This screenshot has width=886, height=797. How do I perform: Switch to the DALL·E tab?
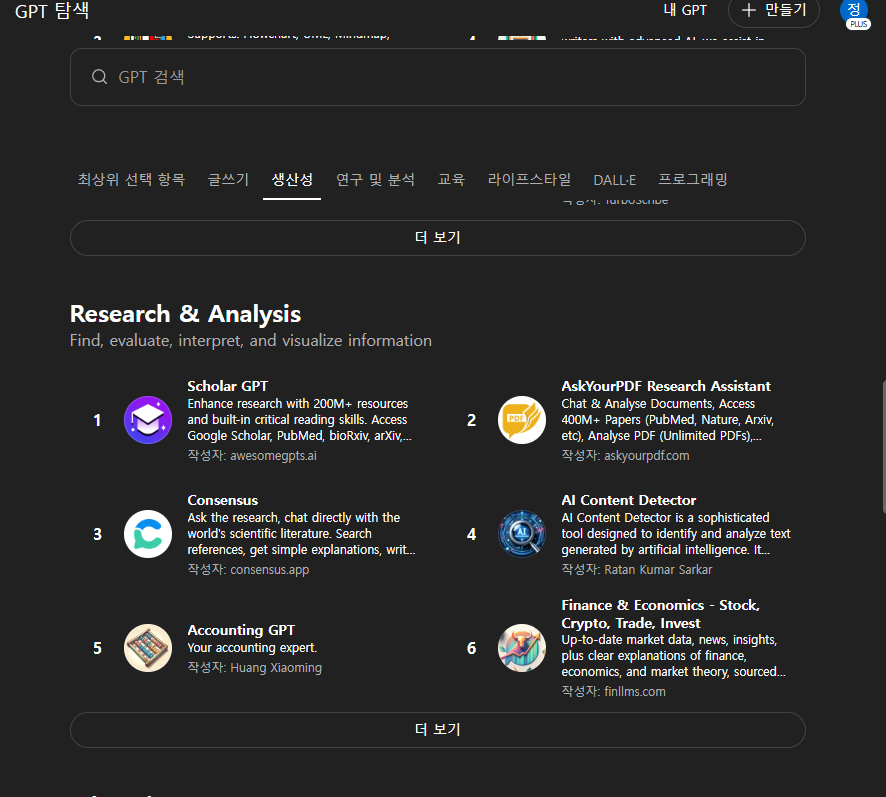(615, 180)
